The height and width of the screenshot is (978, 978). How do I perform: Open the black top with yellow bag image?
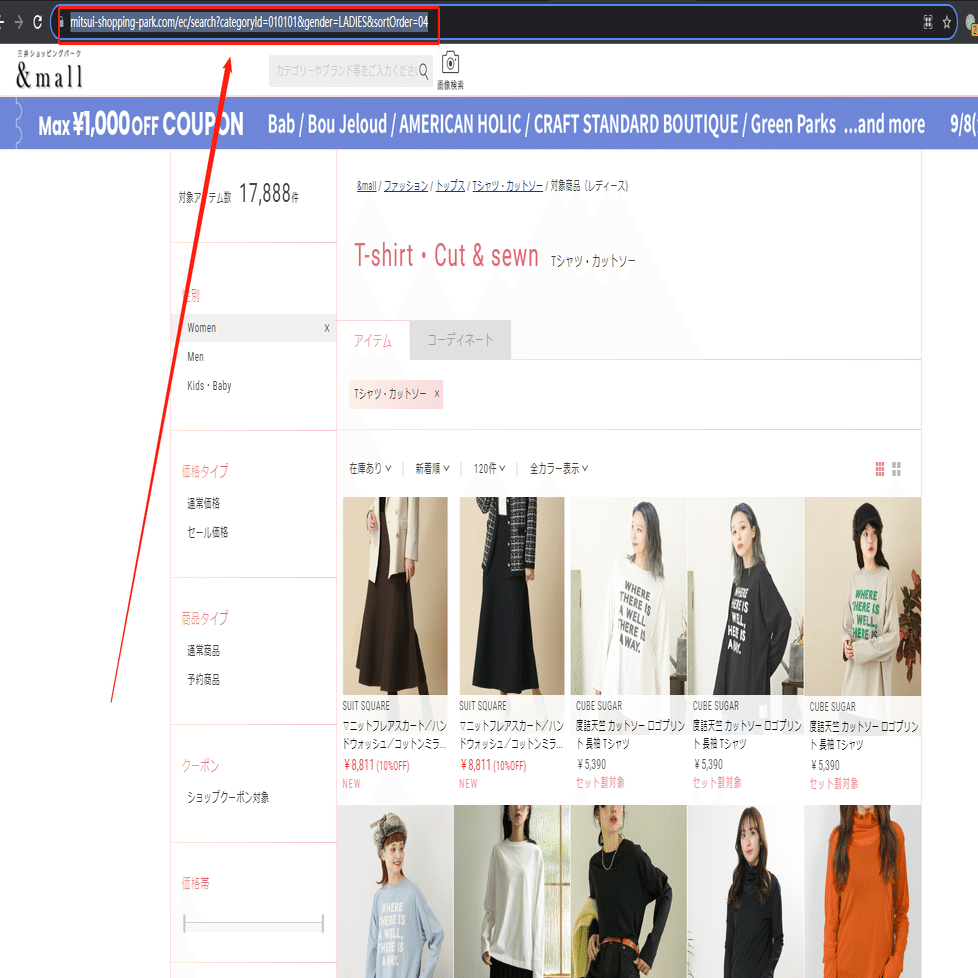(629, 891)
